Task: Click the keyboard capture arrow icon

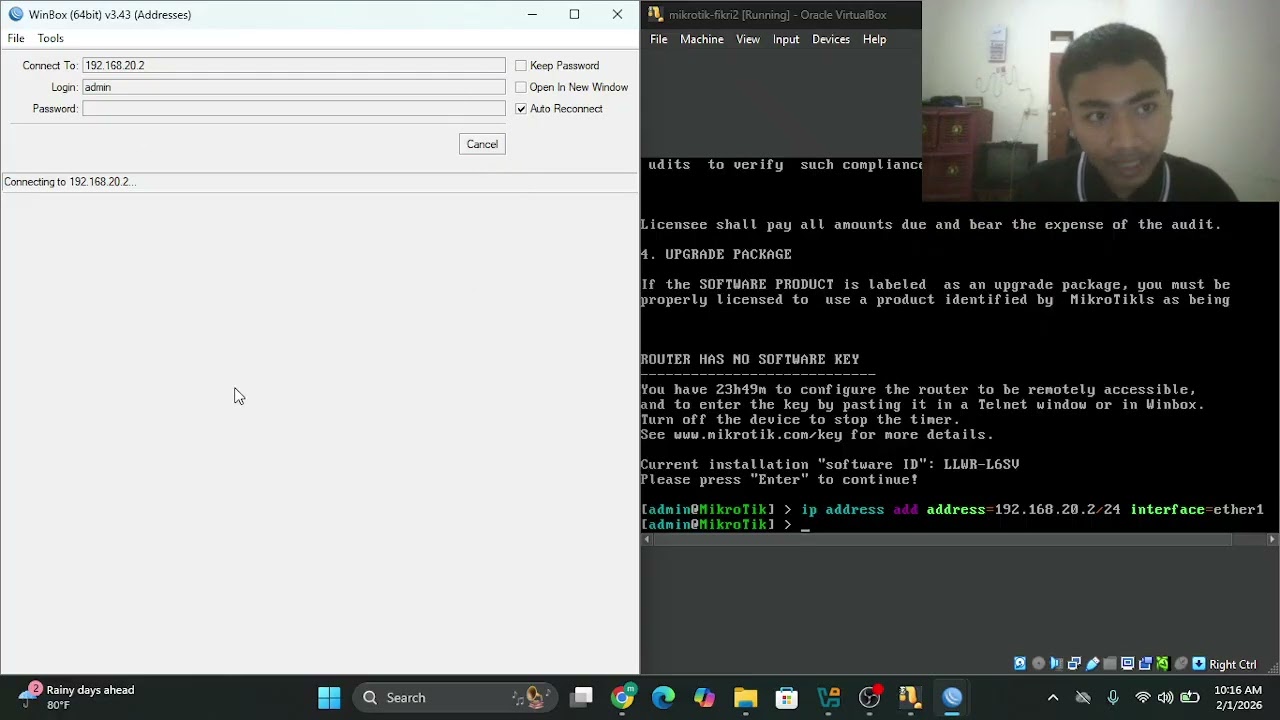Action: [1199, 664]
